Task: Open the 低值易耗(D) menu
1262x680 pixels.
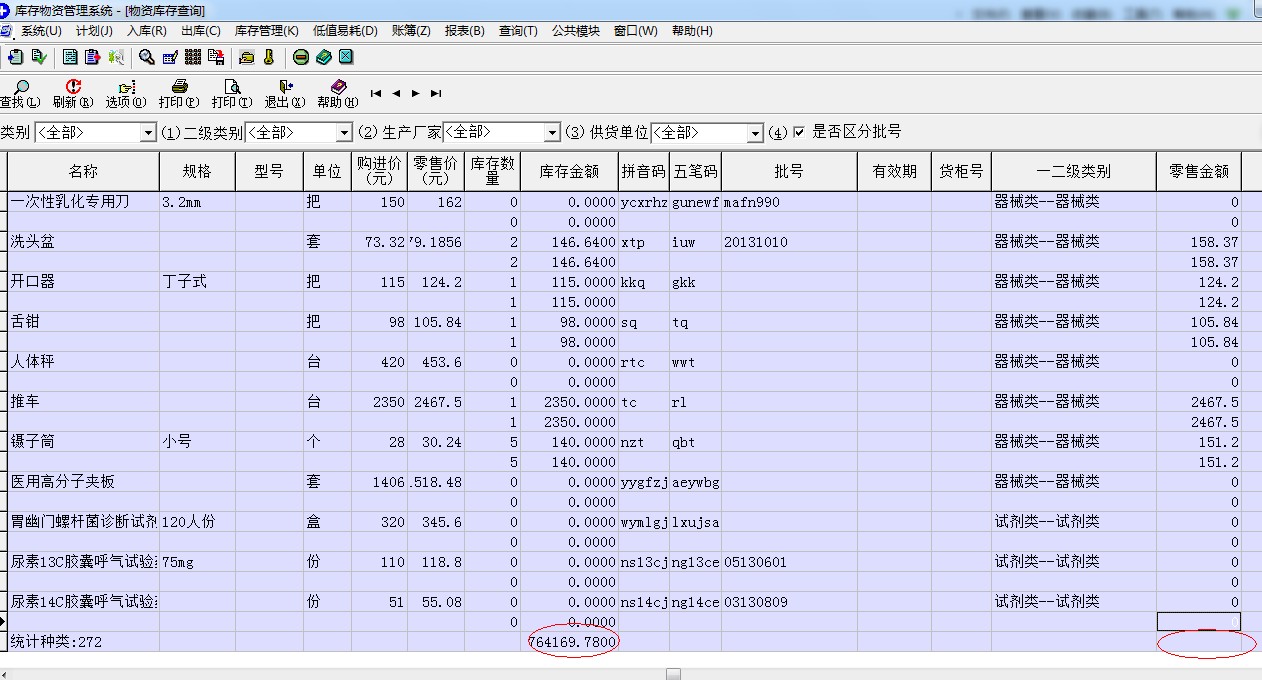Action: (345, 31)
